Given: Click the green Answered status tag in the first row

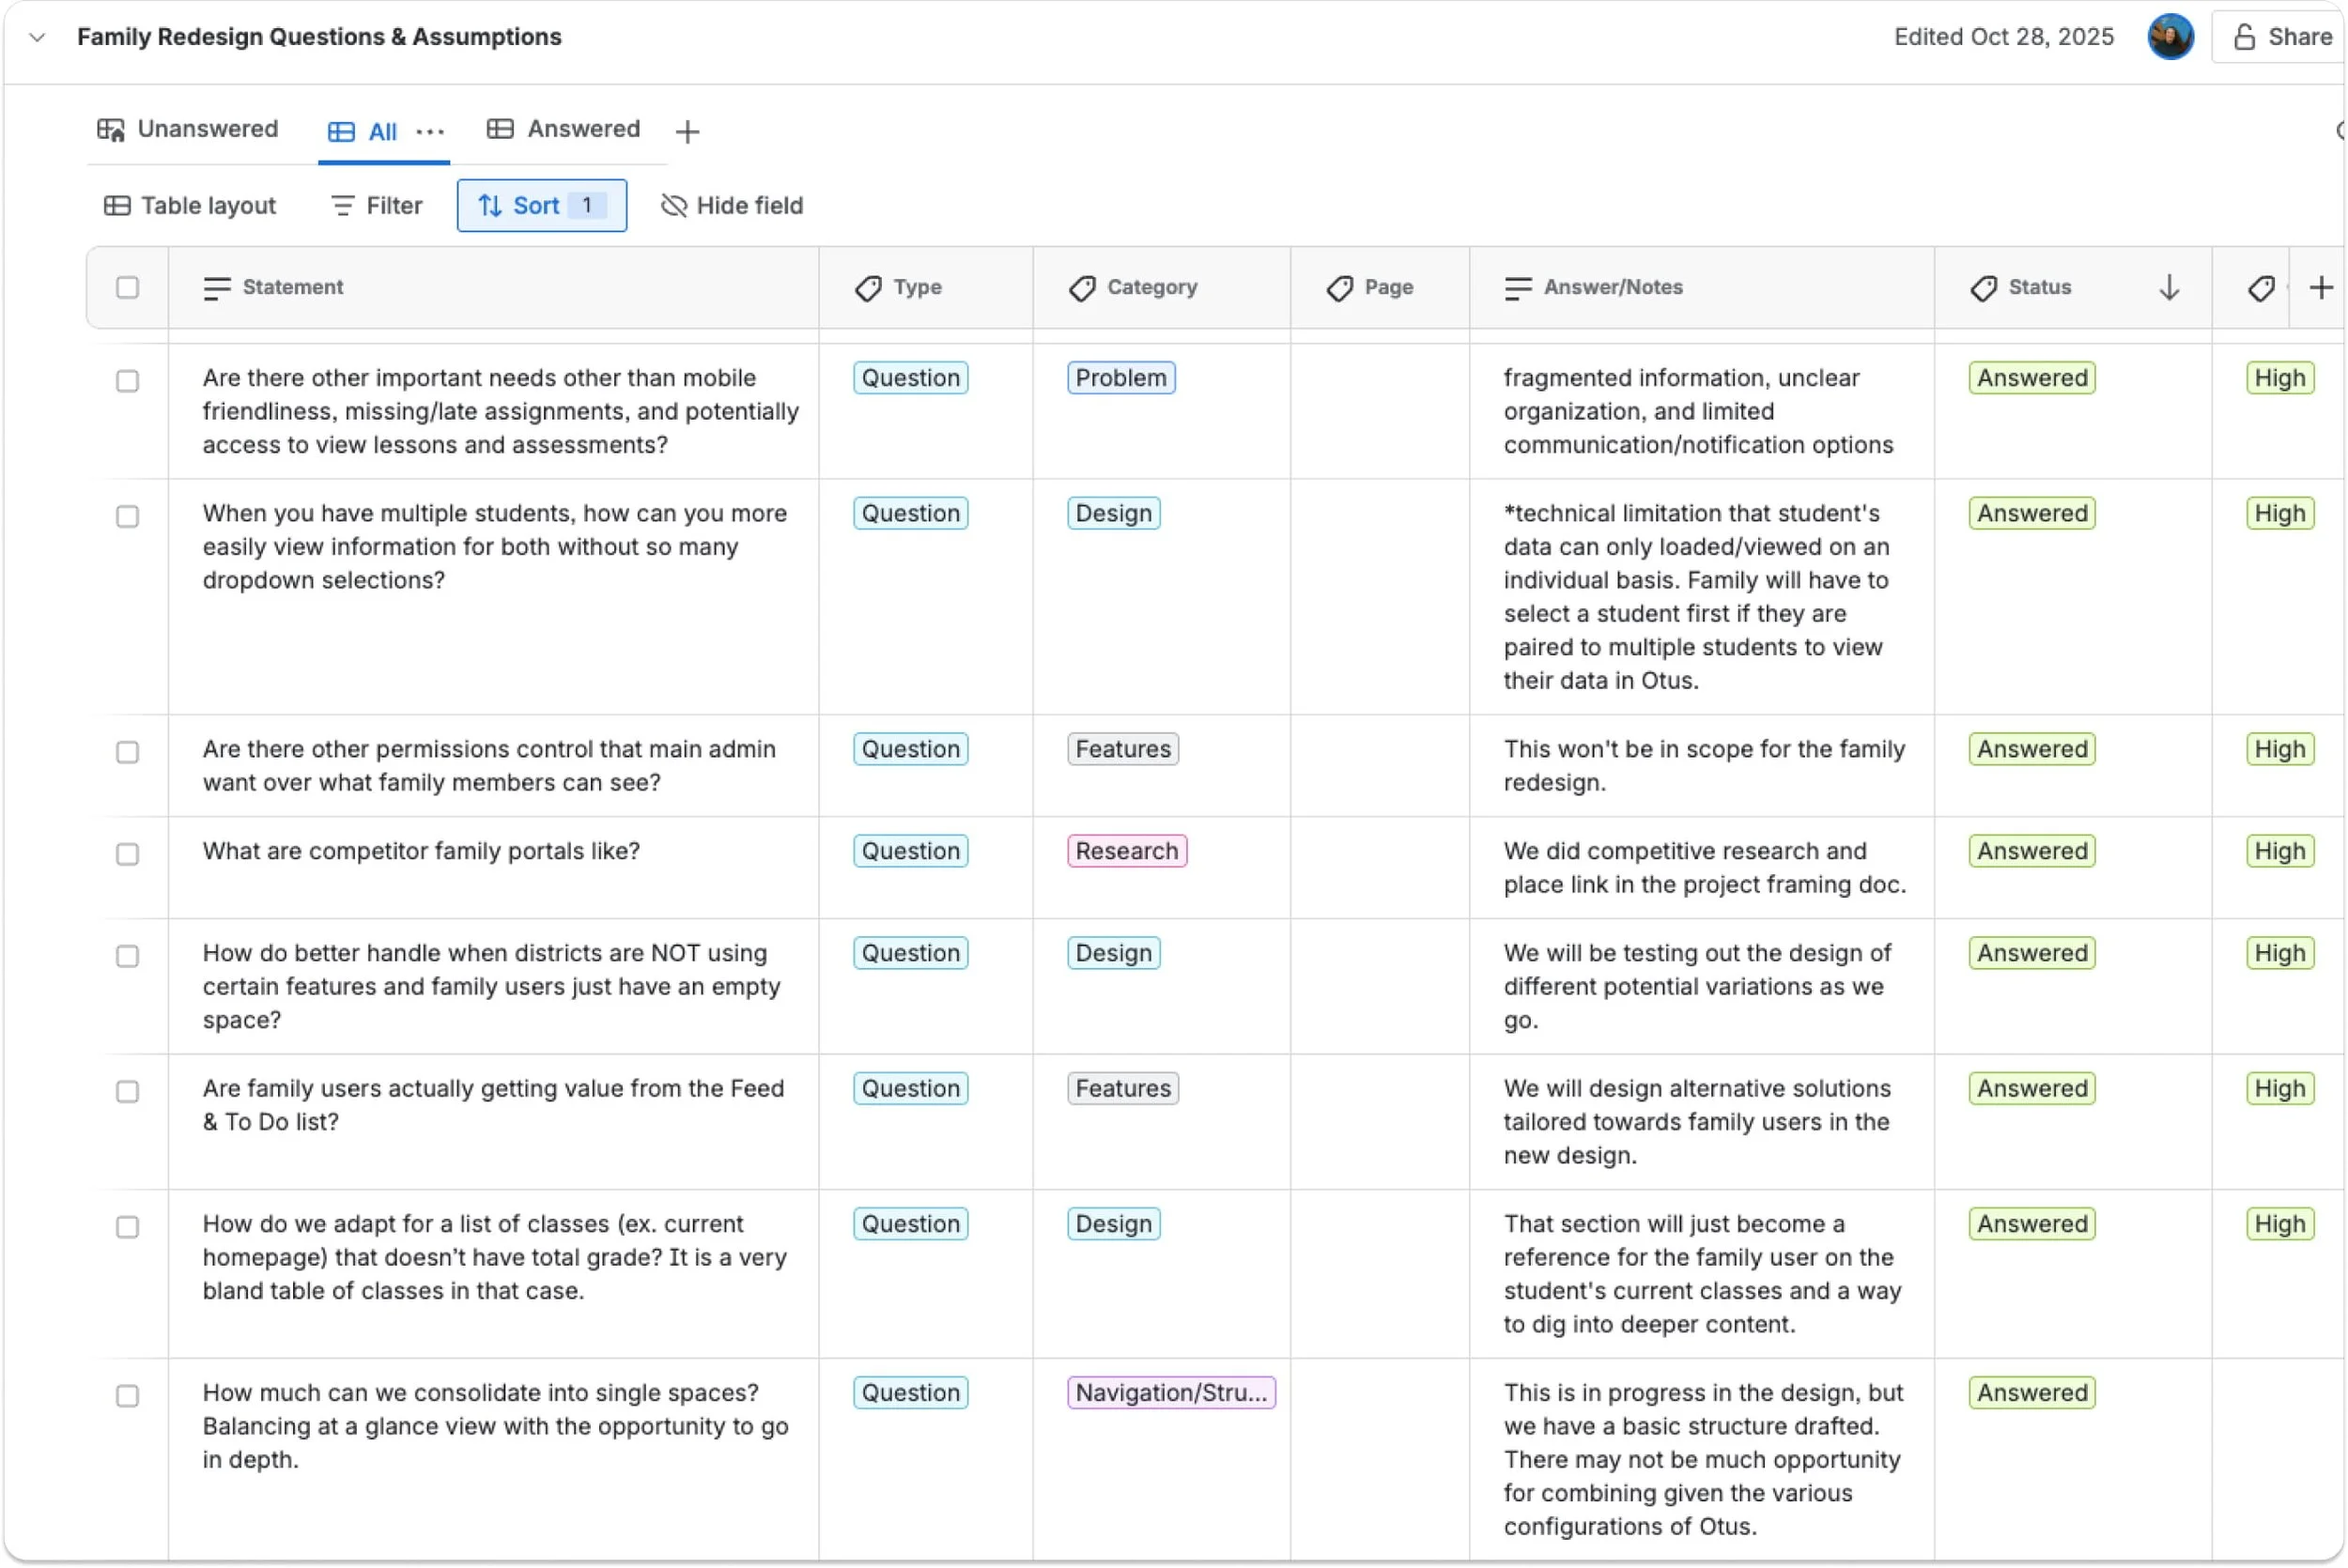Looking at the screenshot, I should pyautogui.click(x=2031, y=378).
